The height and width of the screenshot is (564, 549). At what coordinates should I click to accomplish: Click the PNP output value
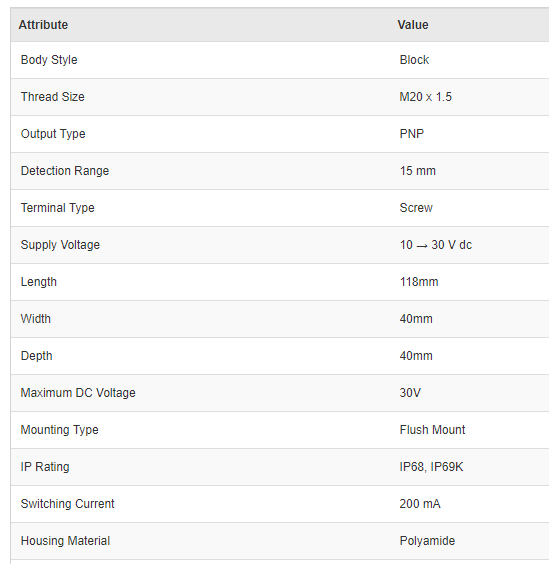412,134
